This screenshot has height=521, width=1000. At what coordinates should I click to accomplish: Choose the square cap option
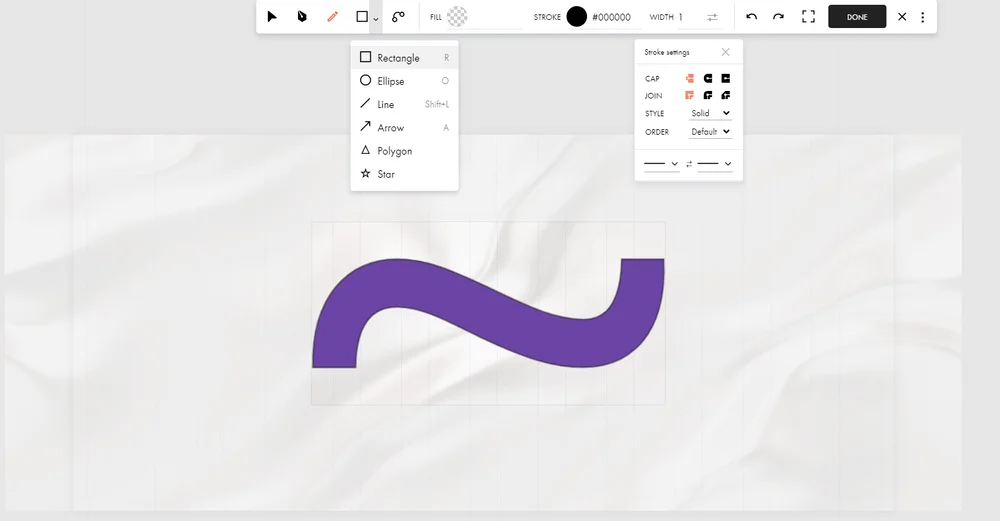pyautogui.click(x=726, y=78)
